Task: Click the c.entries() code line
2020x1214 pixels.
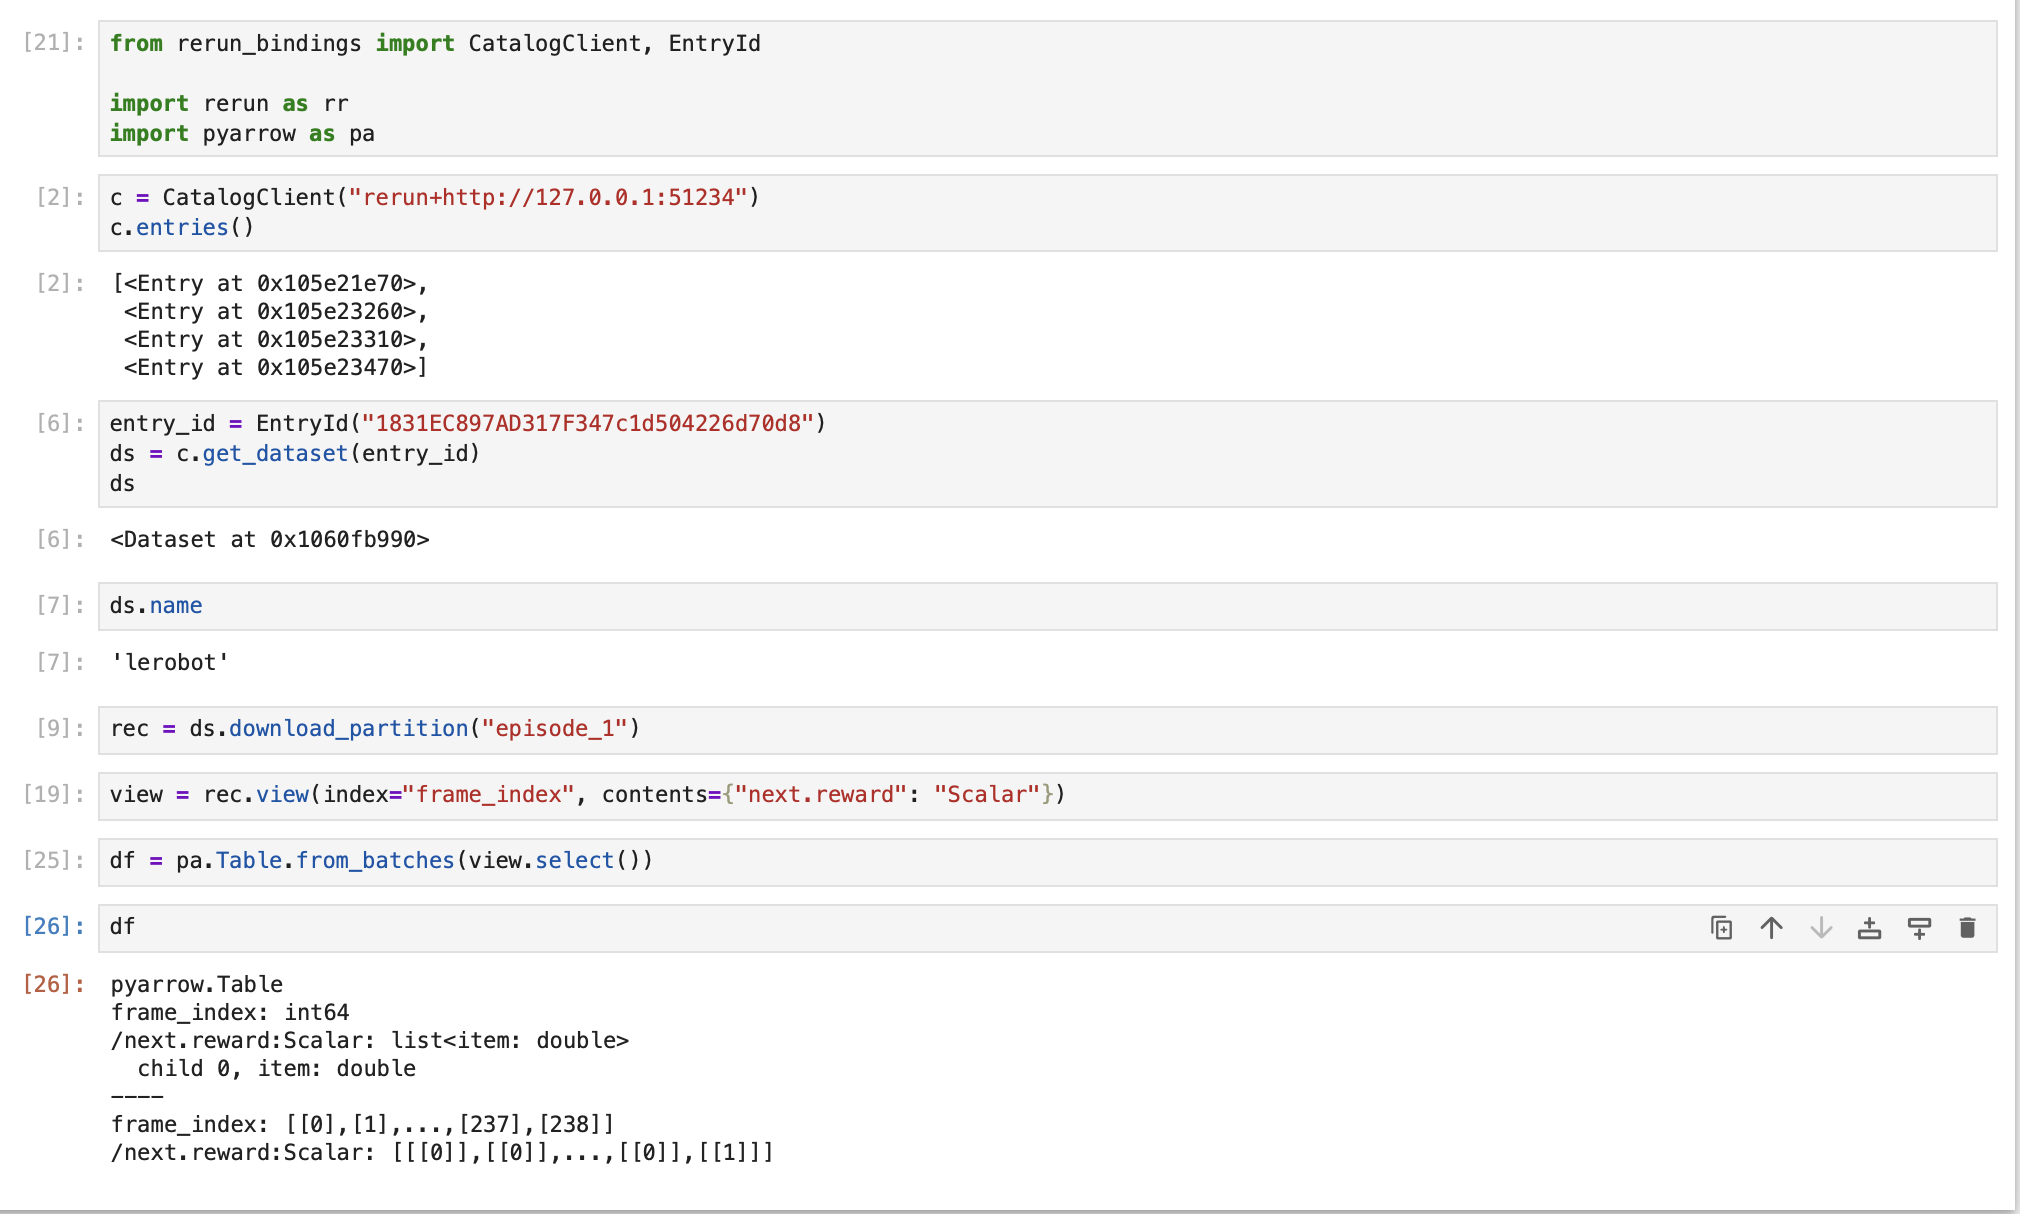Action: click(182, 227)
